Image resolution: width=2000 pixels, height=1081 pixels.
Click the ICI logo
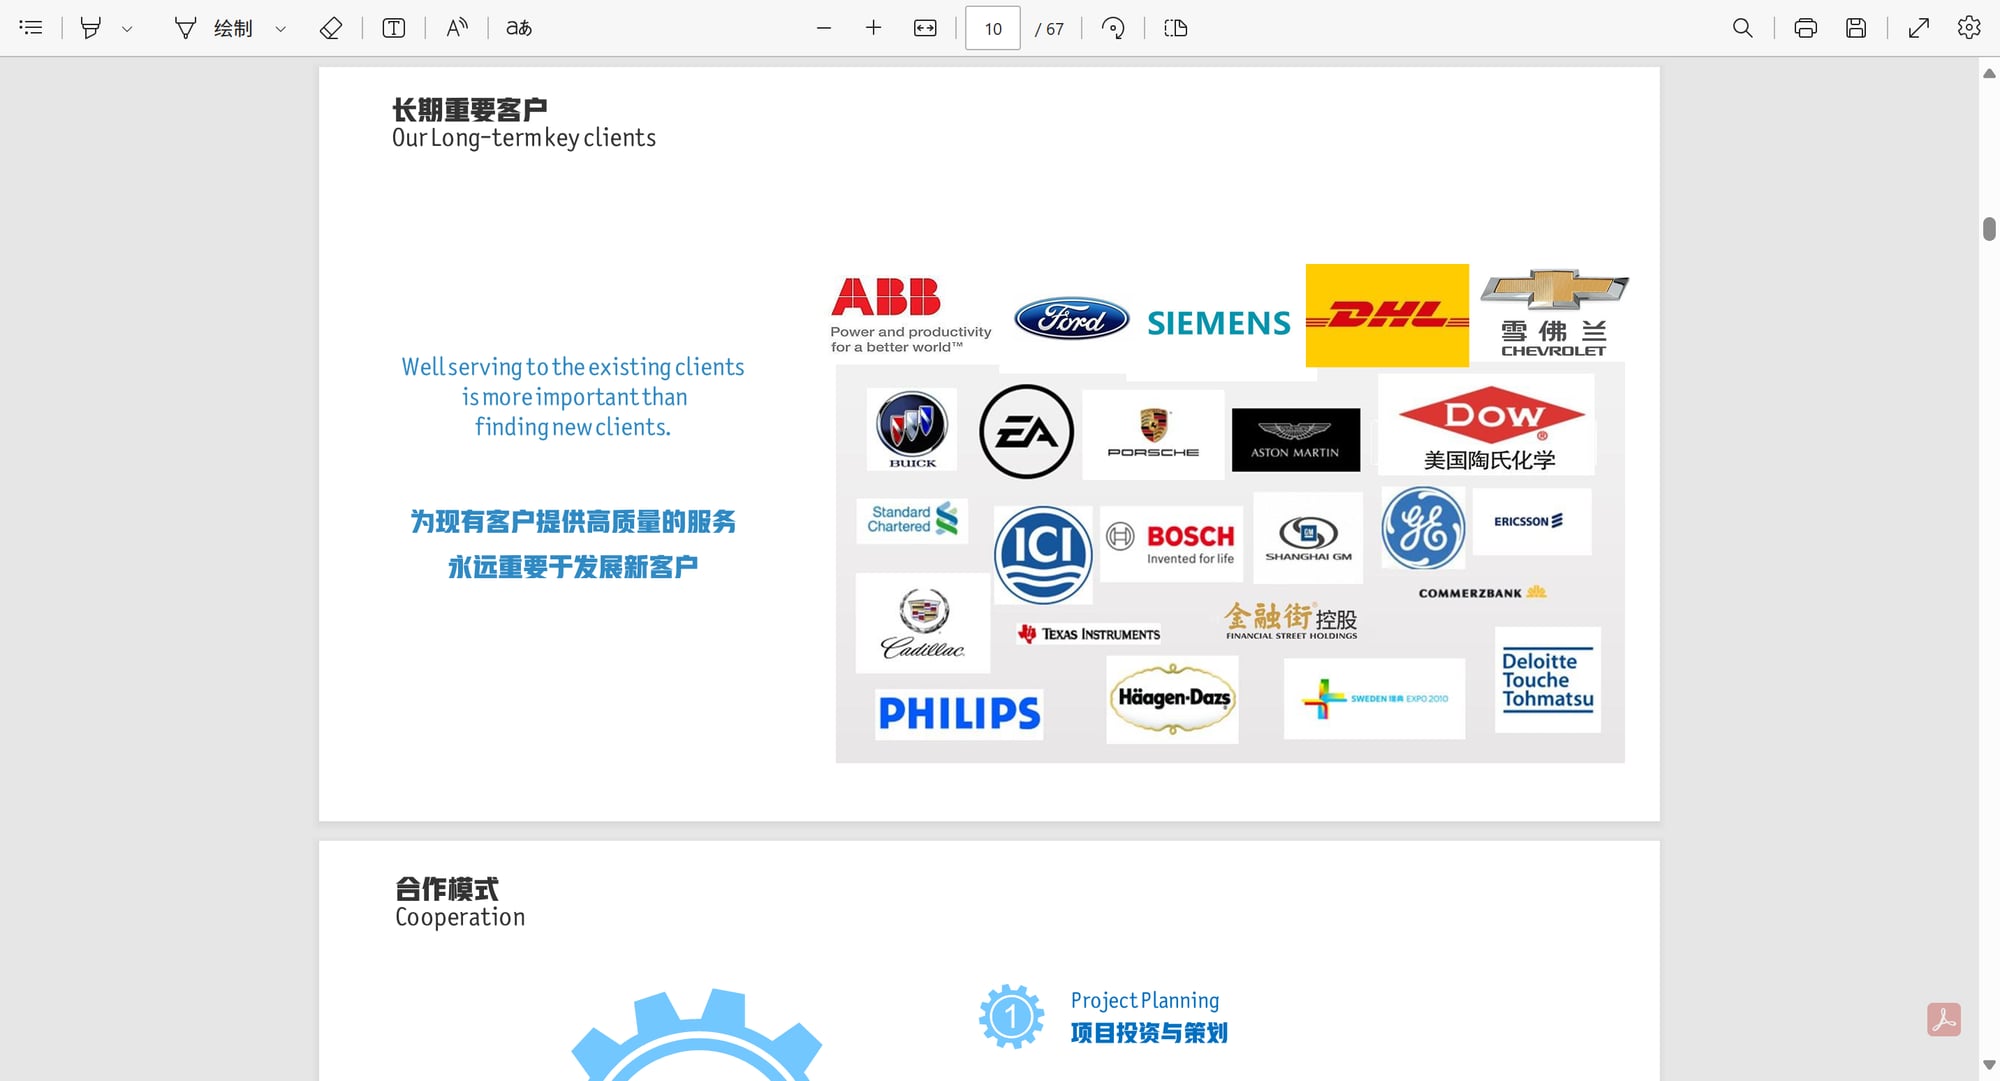point(1043,554)
